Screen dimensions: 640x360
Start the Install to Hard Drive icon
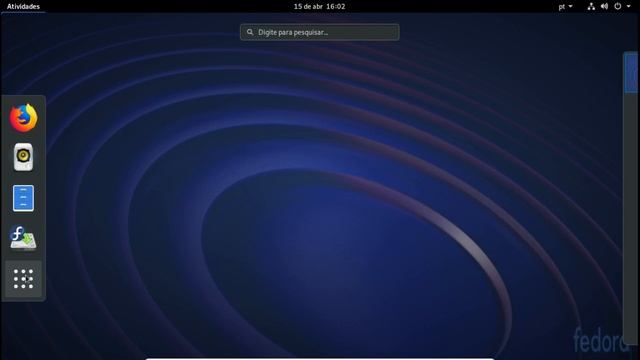click(23, 238)
